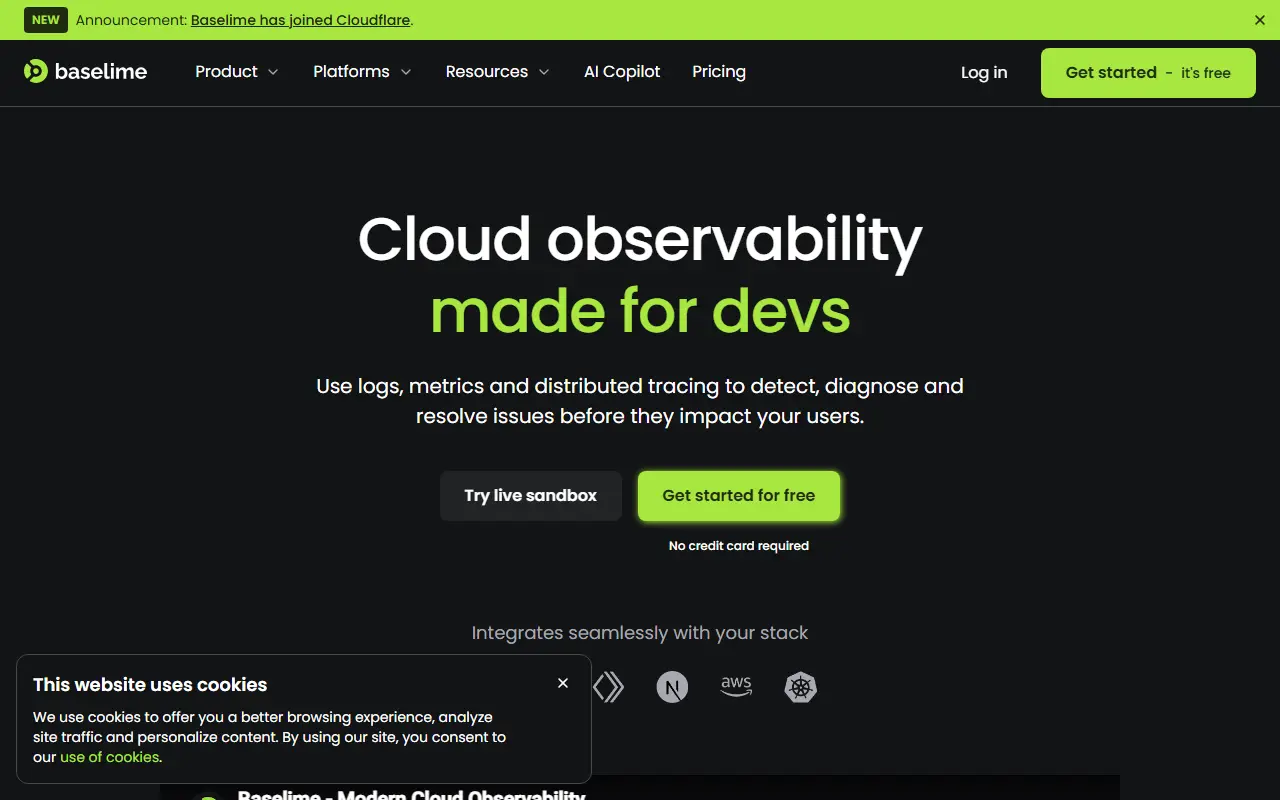The image size is (1280, 800).
Task: Click the "This website uses cookies" title
Action: click(x=150, y=685)
